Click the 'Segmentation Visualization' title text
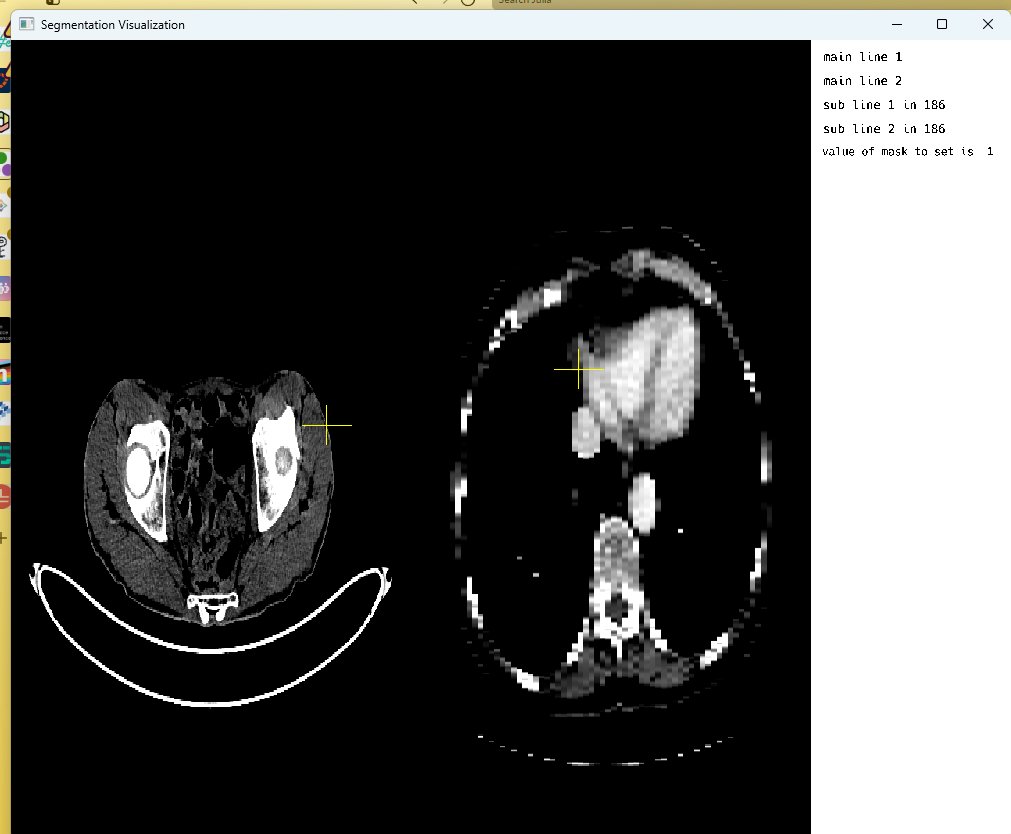Image resolution: width=1011 pixels, height=834 pixels. 113,25
